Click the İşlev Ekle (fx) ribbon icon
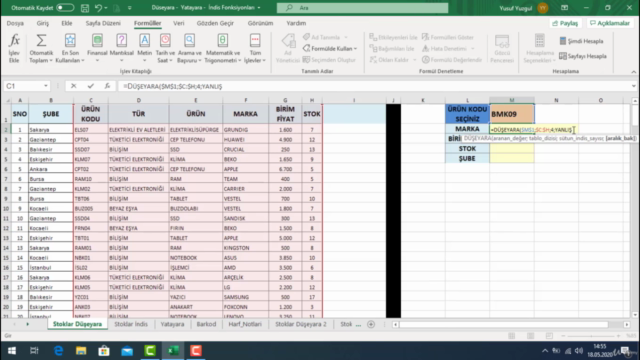Image resolution: width=640 pixels, height=360 pixels. 14,48
